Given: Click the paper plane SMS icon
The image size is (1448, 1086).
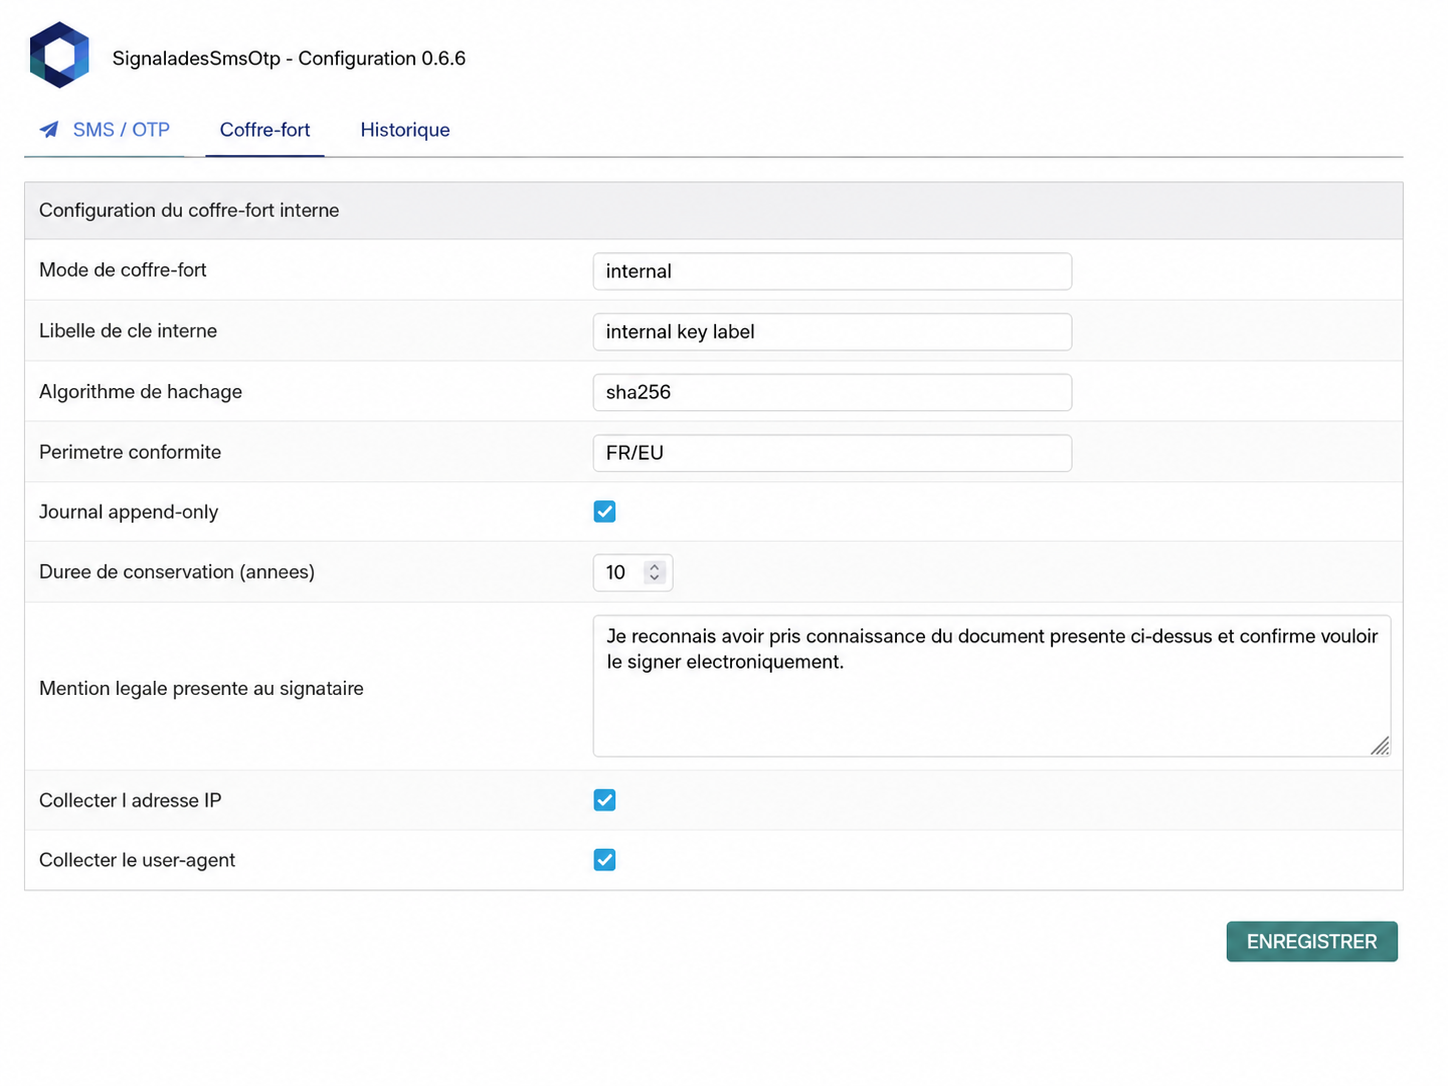Looking at the screenshot, I should click(x=49, y=130).
